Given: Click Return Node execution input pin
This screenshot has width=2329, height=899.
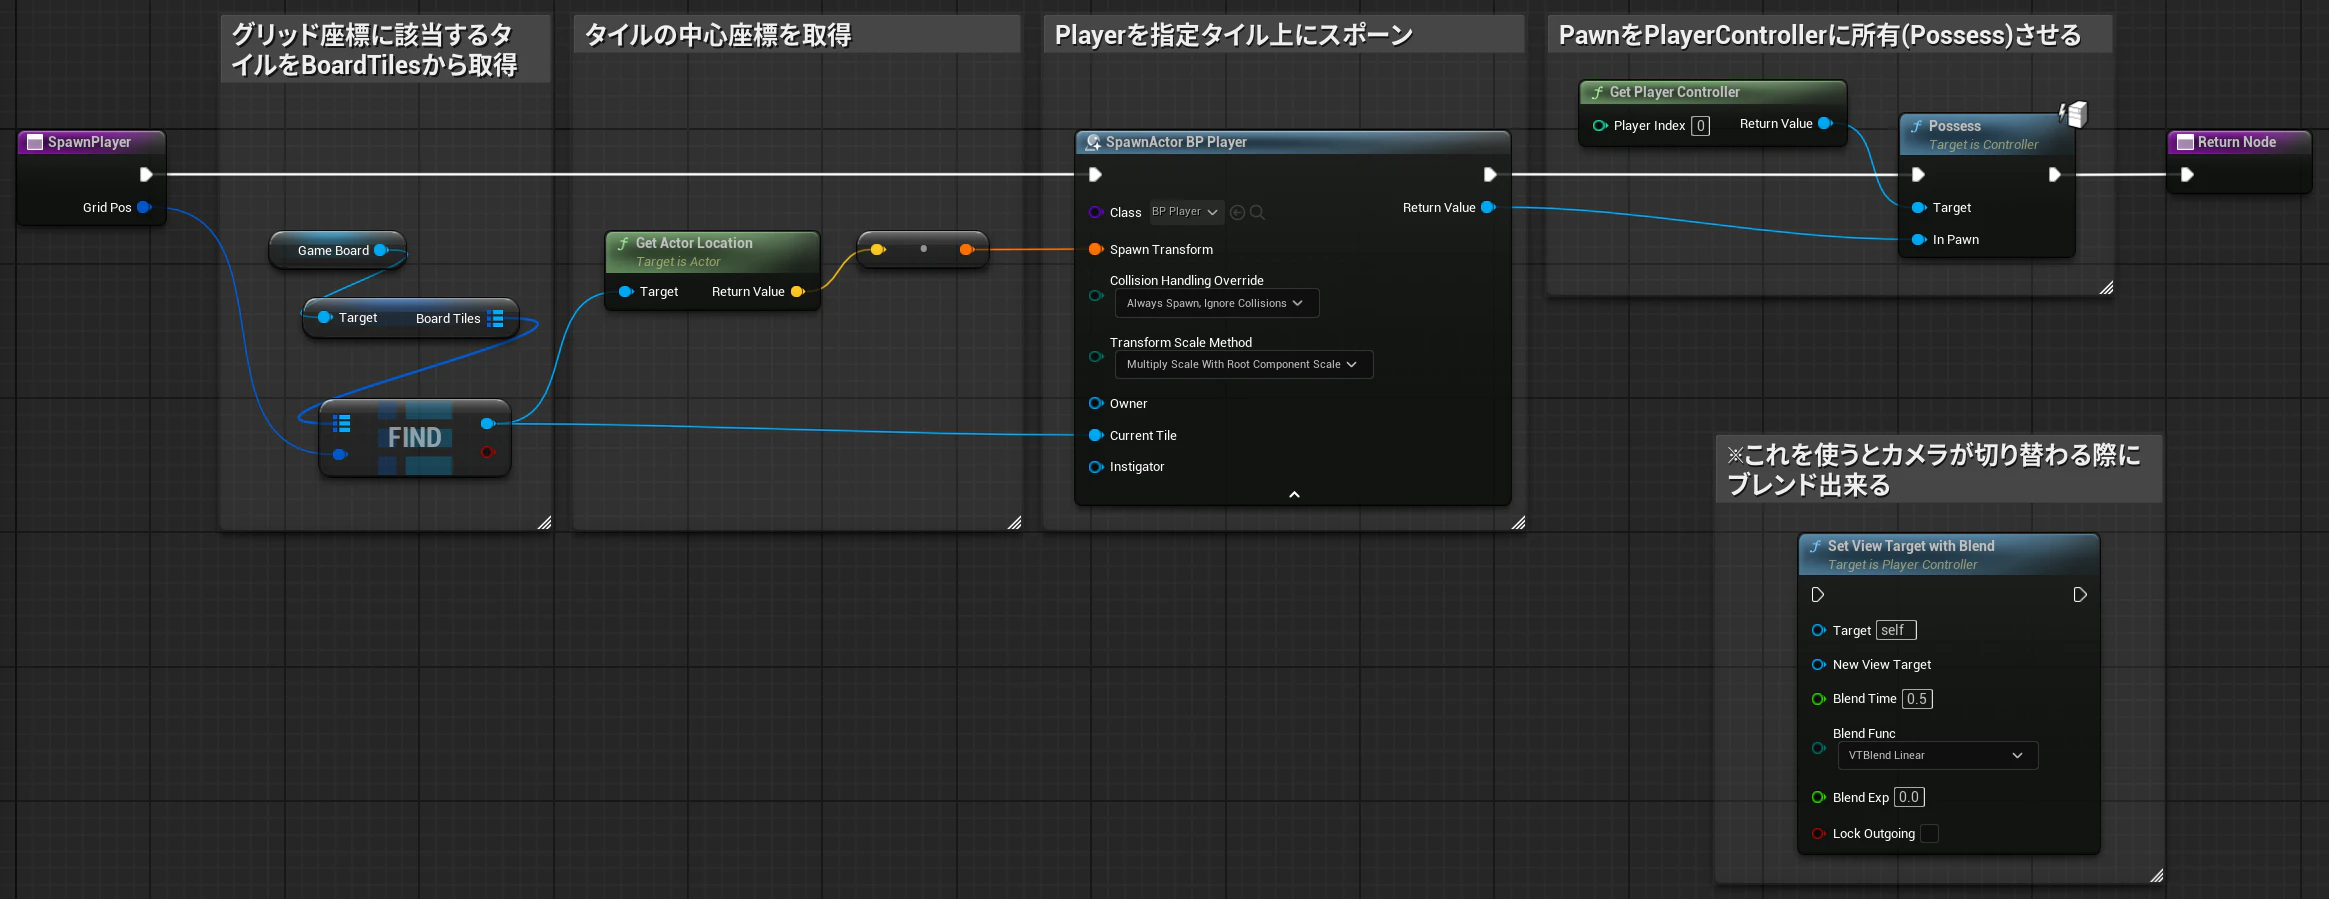Looking at the screenshot, I should coord(2187,175).
